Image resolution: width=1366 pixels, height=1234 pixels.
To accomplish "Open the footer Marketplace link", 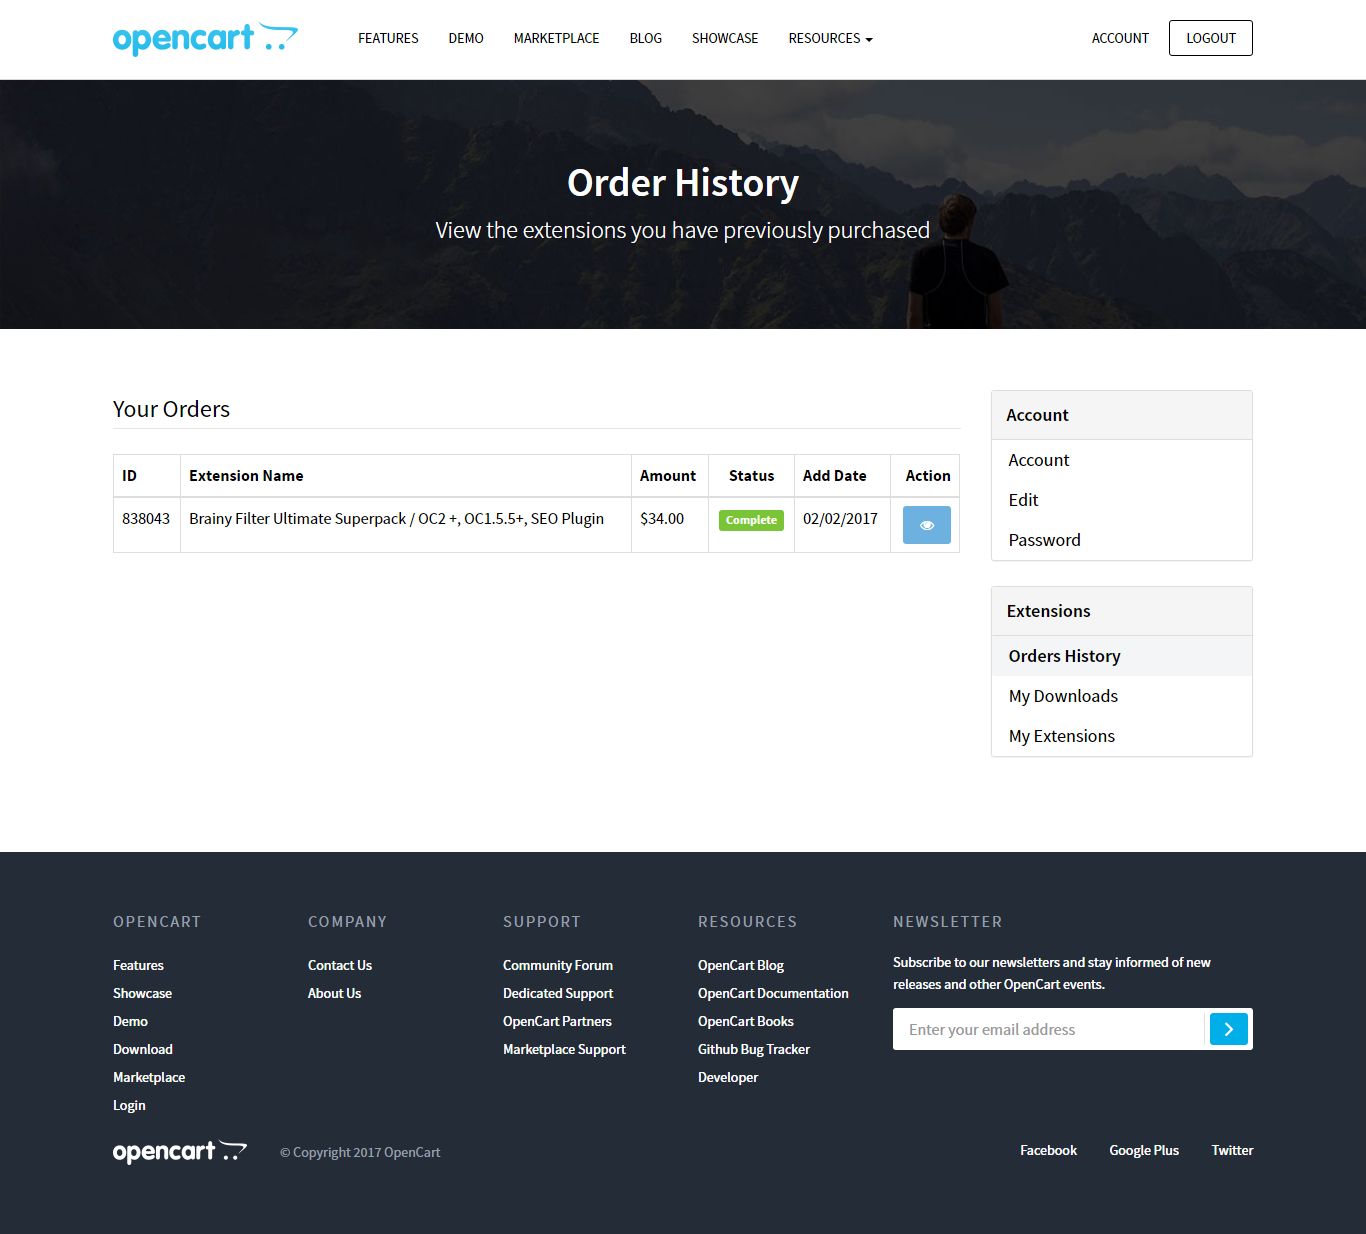I will (x=149, y=1077).
